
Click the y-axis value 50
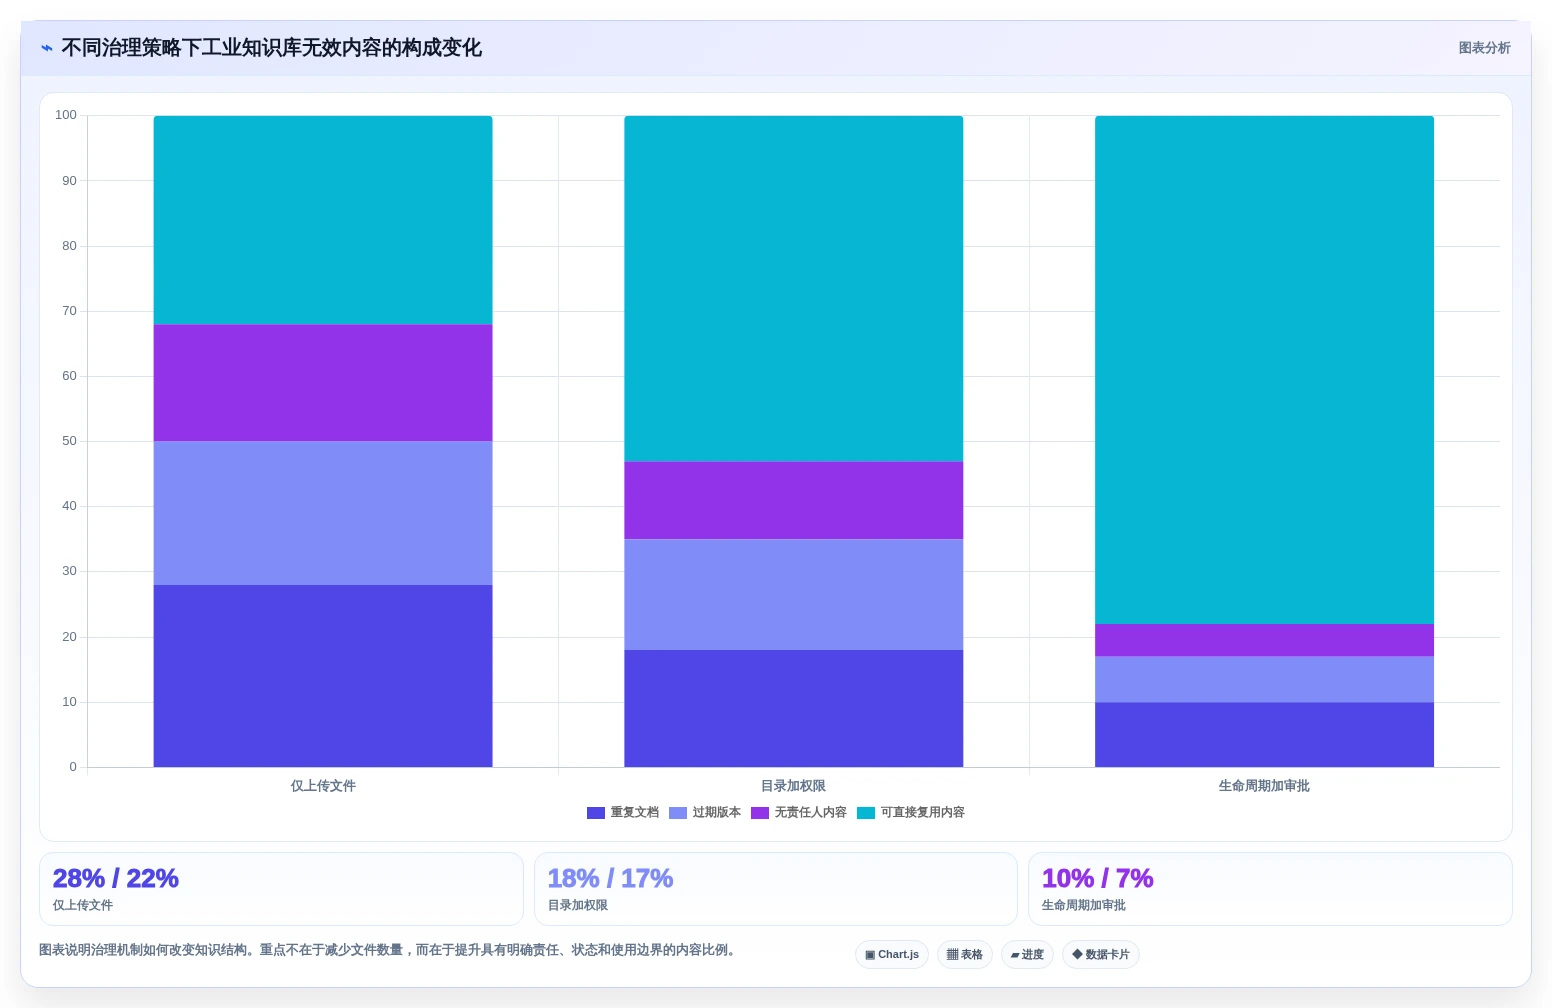coord(69,441)
